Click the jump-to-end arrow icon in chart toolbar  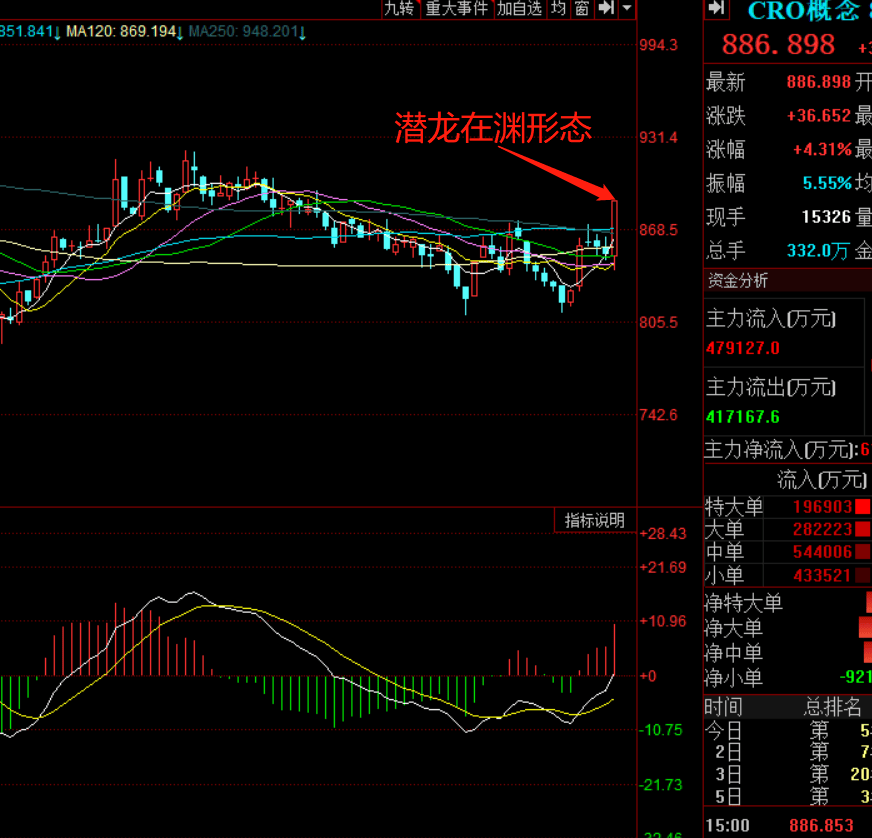tap(606, 9)
